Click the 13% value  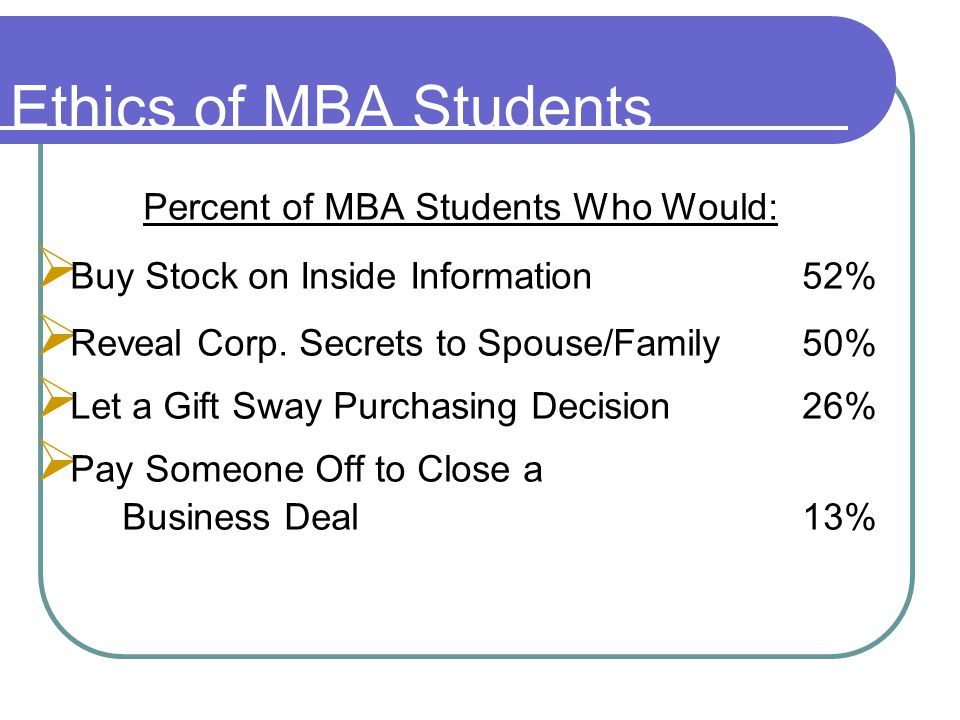point(839,517)
